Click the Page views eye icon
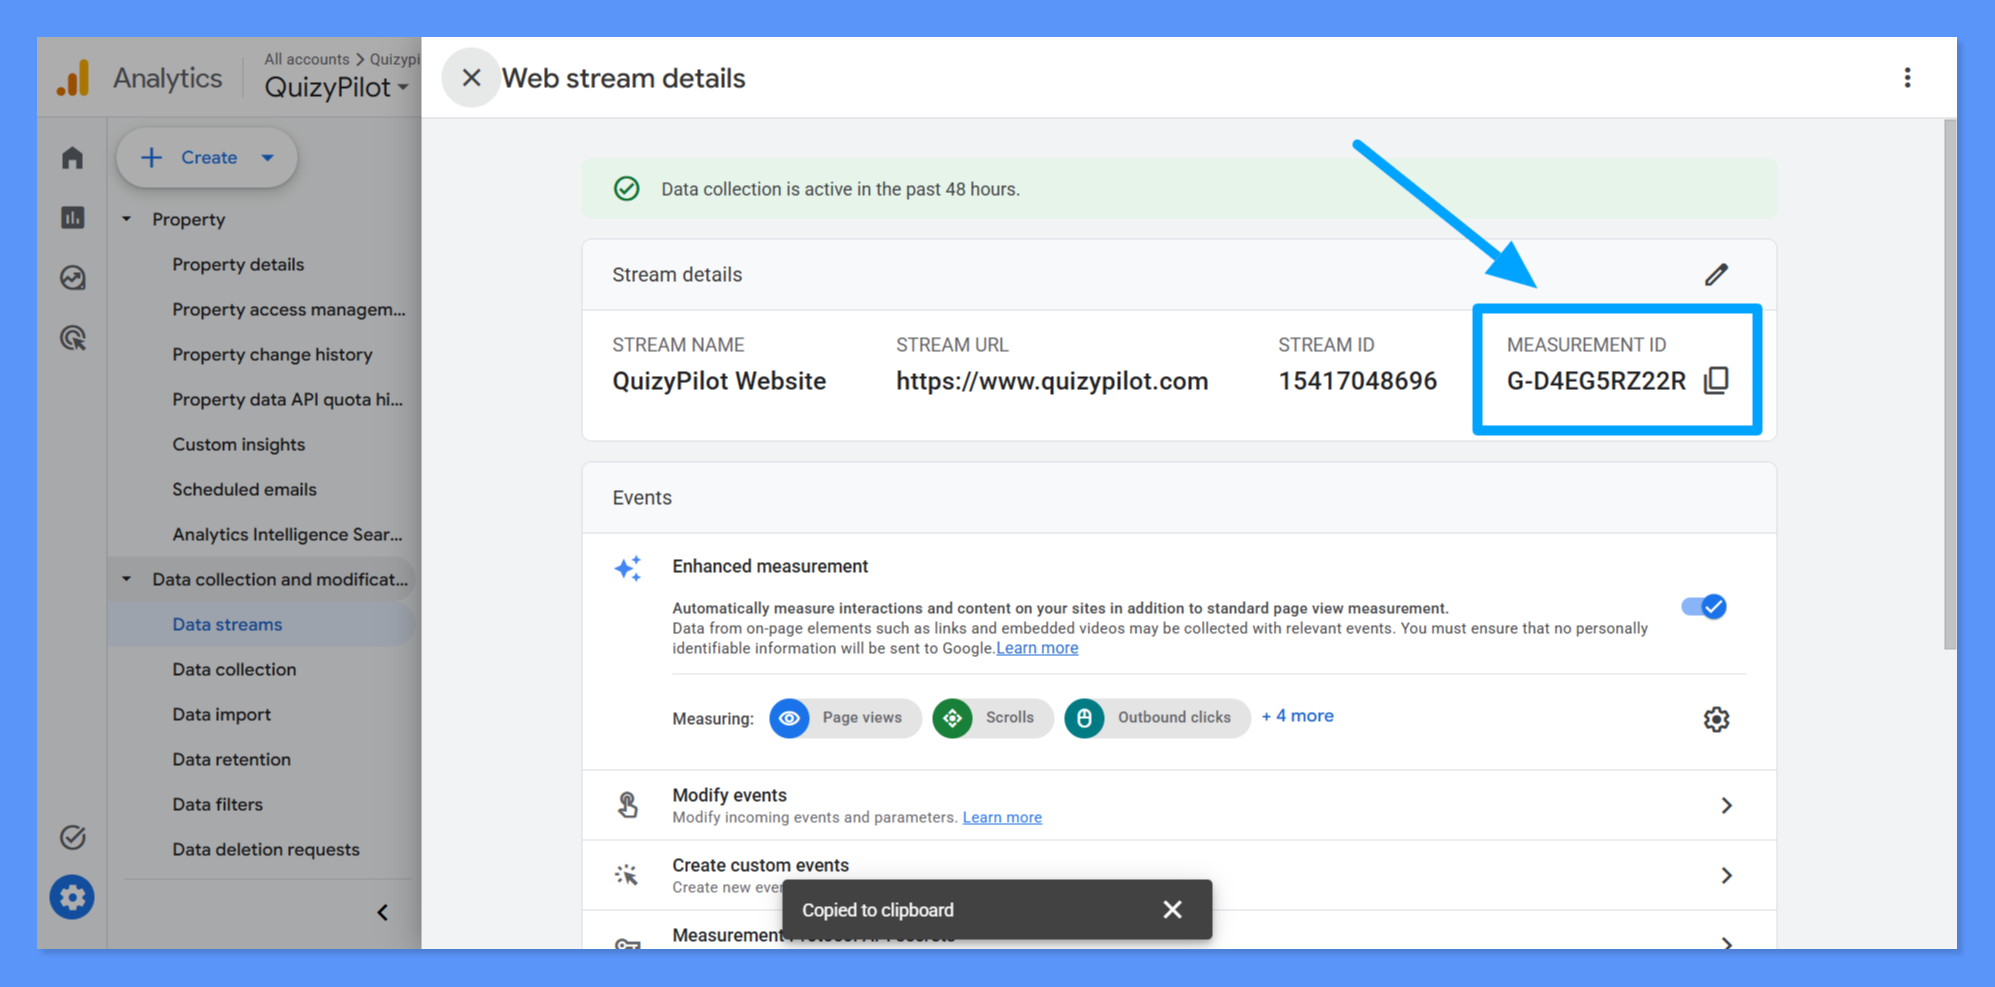This screenshot has width=1995, height=987. pyautogui.click(x=789, y=718)
